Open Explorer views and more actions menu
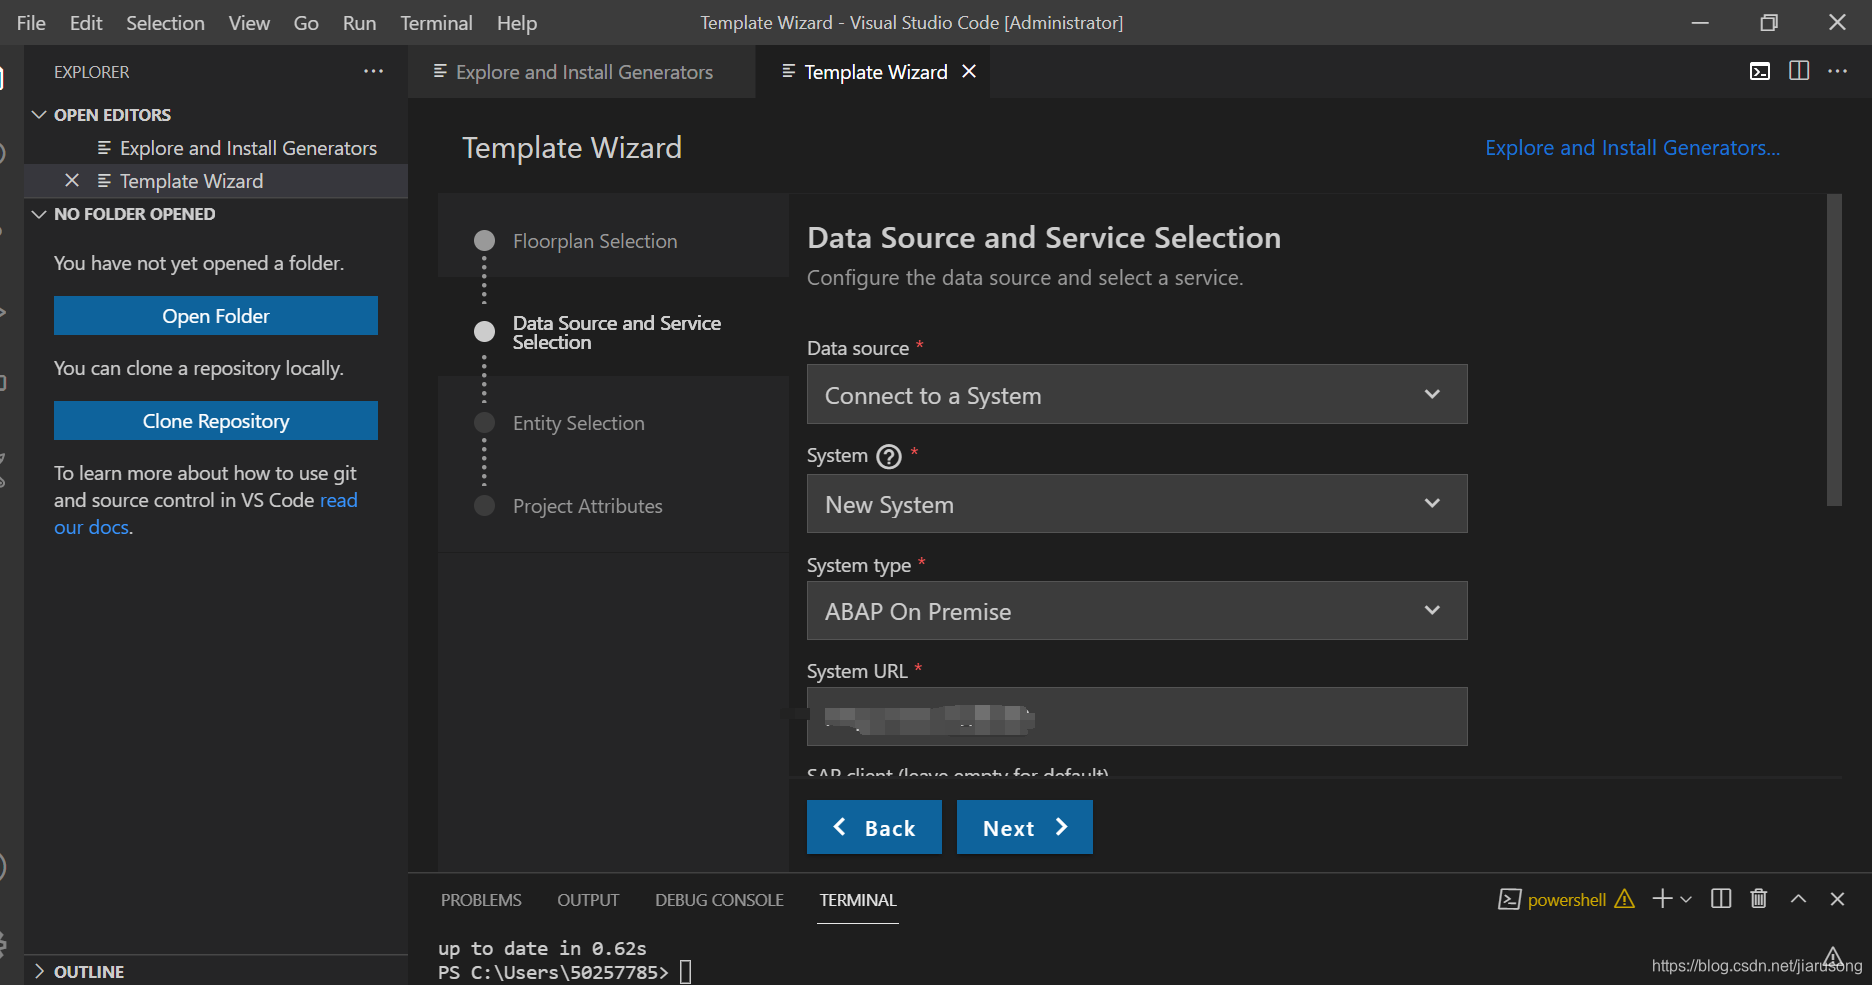Screen dimensions: 1872x985 (x=374, y=71)
